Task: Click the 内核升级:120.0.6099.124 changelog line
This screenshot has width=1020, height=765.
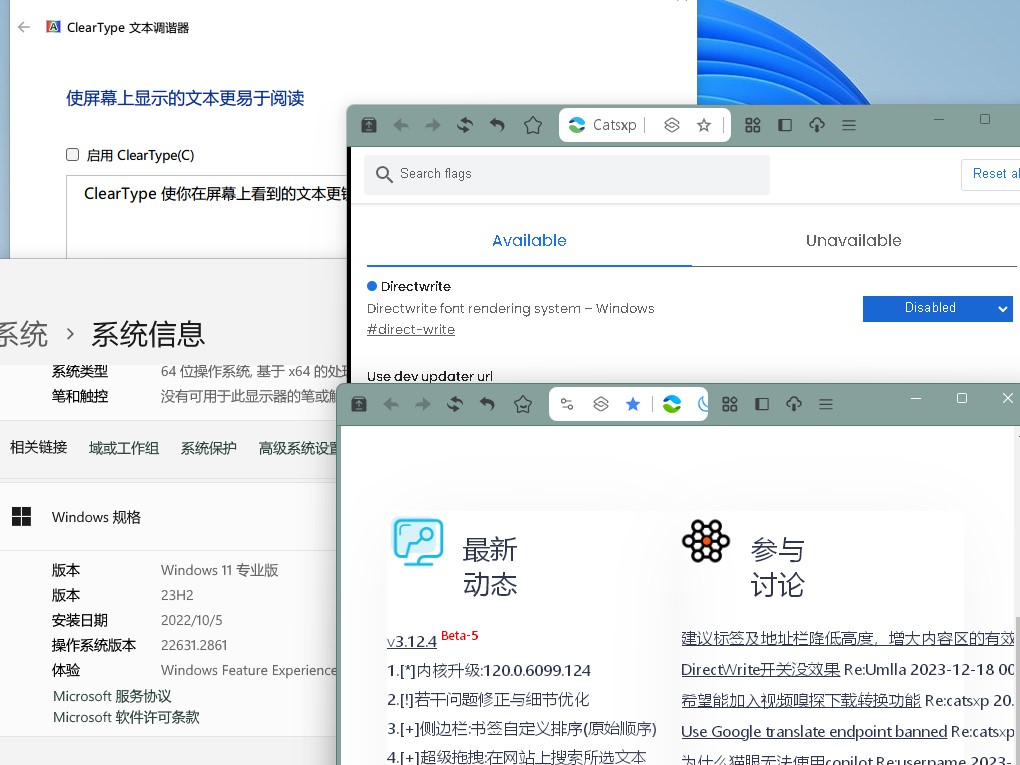Action: click(x=489, y=671)
